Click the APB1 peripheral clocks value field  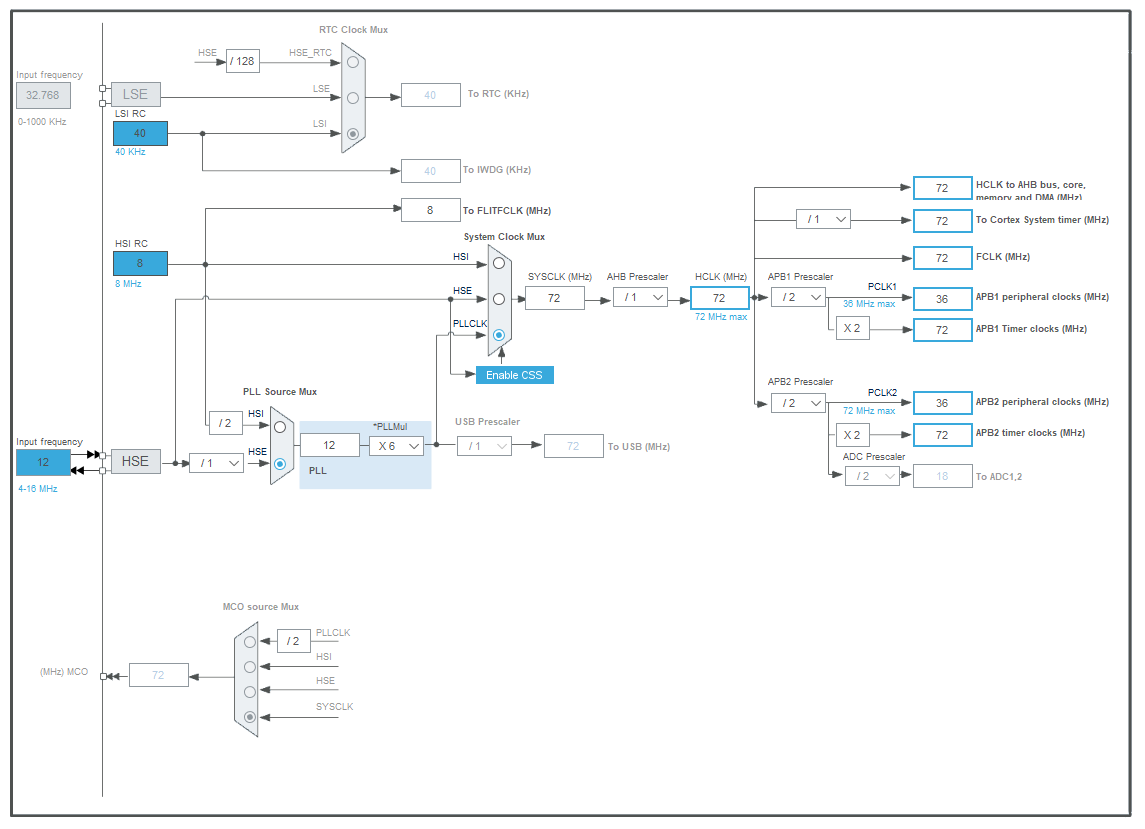coord(942,299)
